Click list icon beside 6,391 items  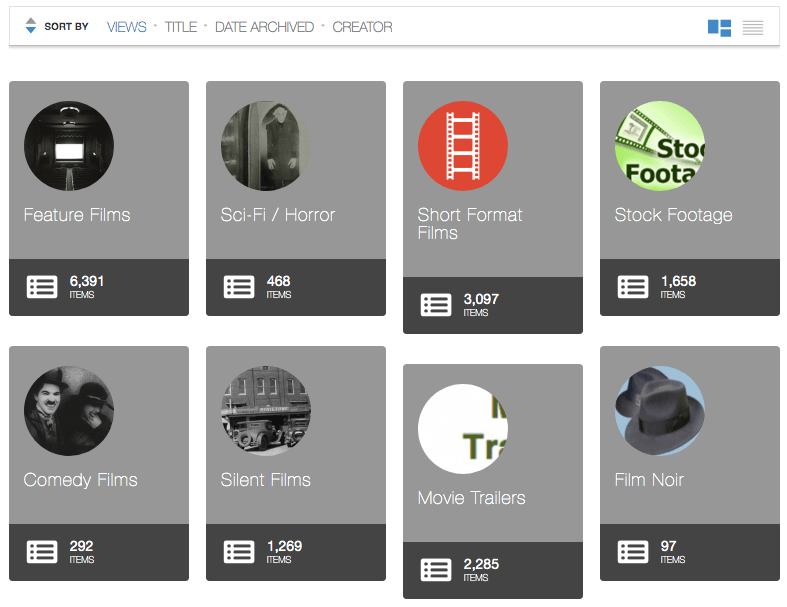coord(42,287)
